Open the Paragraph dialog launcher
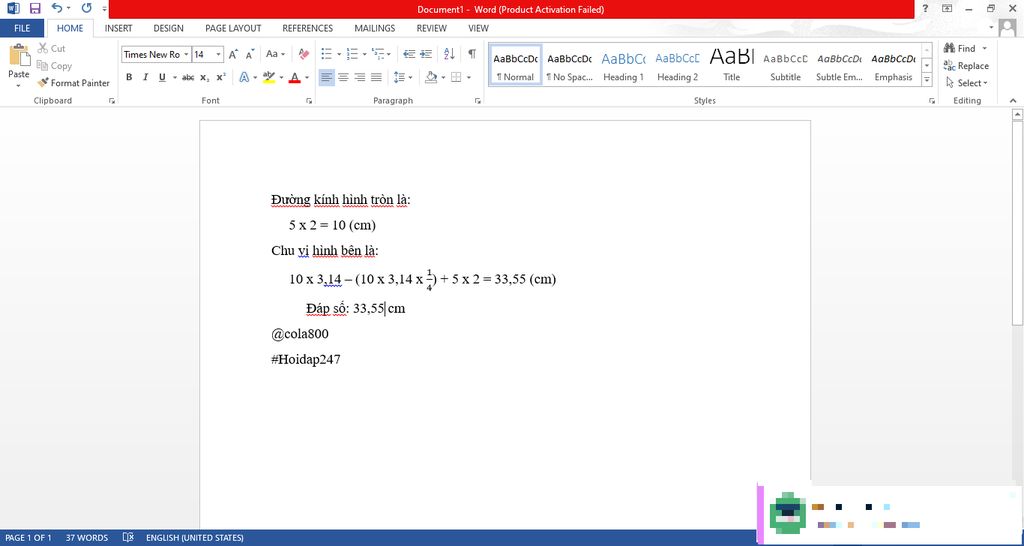The height and width of the screenshot is (546, 1024). 478,101
